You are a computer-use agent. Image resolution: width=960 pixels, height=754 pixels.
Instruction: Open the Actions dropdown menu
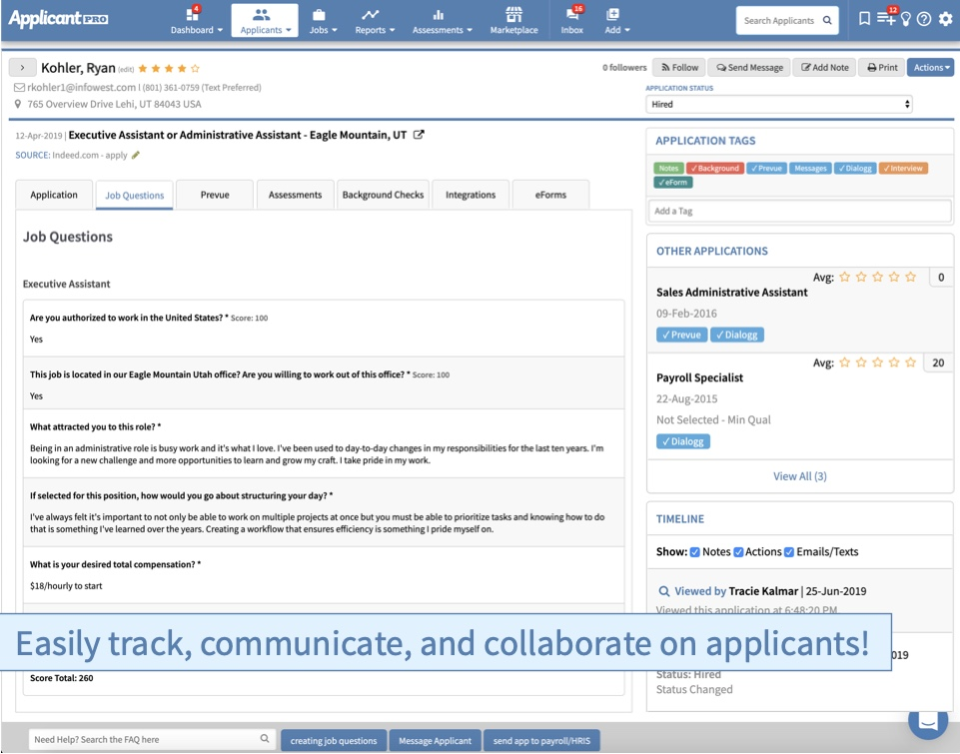point(928,67)
